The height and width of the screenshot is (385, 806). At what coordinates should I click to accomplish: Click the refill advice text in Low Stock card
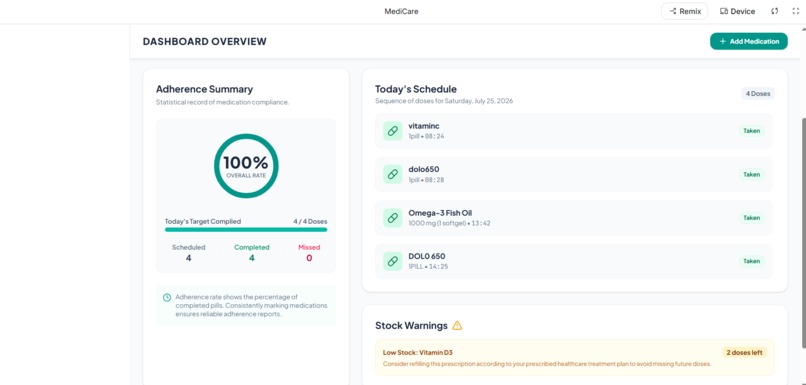(x=547, y=364)
